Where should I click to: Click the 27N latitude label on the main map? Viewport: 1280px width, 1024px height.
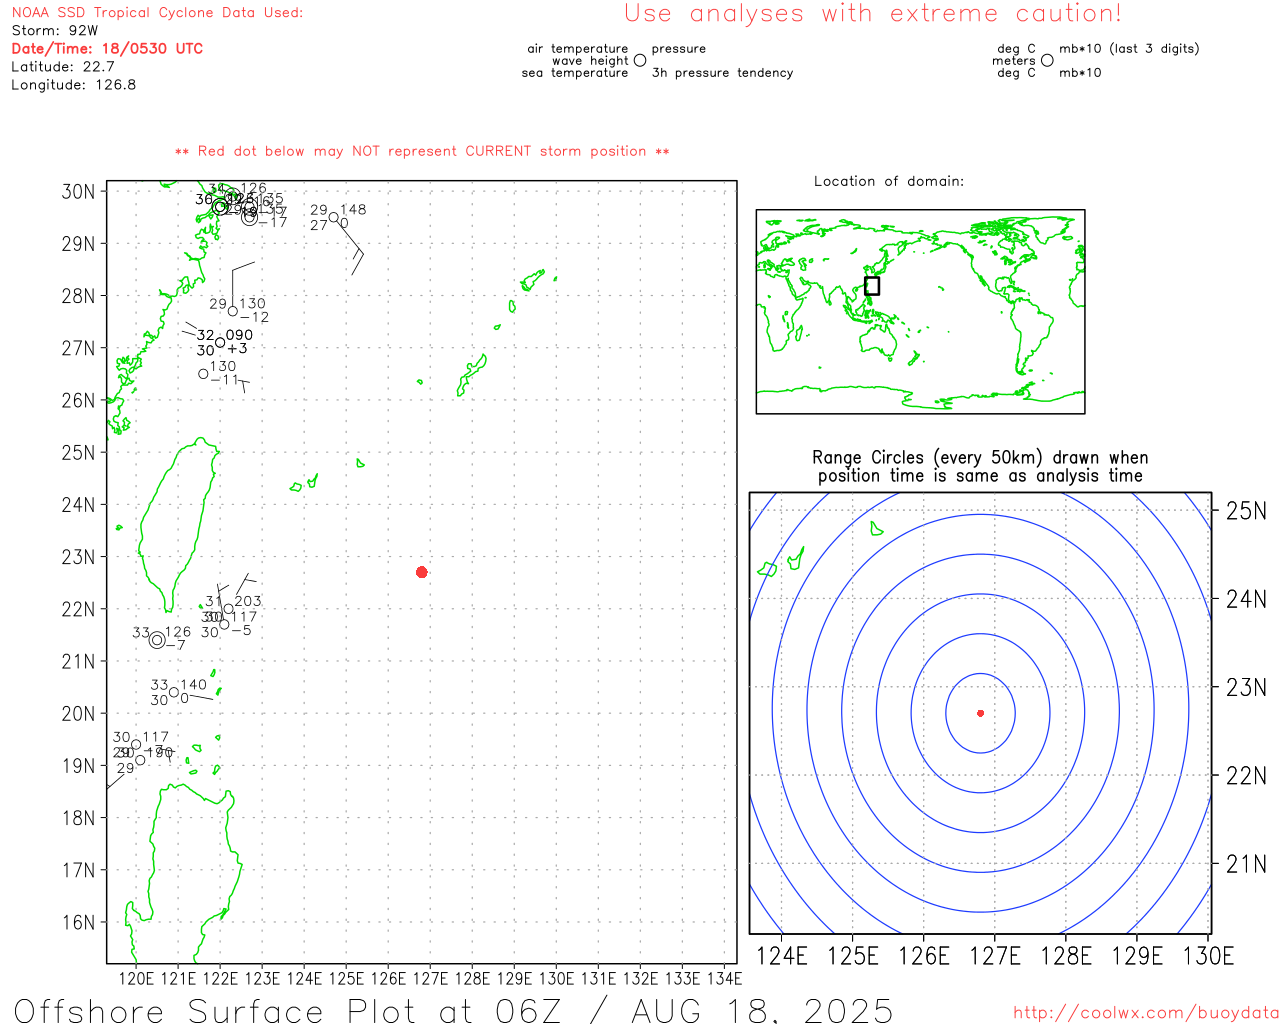(79, 348)
